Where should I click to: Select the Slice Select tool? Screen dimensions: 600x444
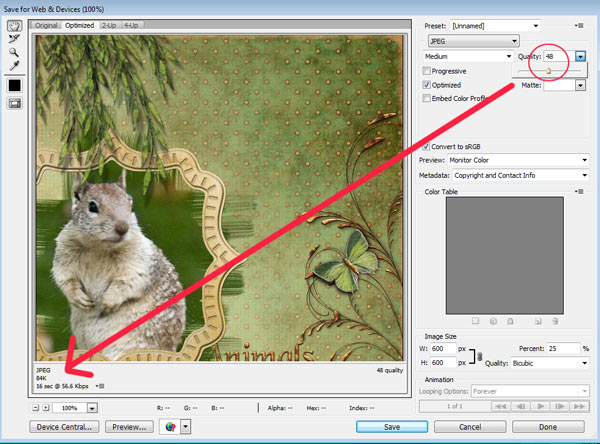14,37
